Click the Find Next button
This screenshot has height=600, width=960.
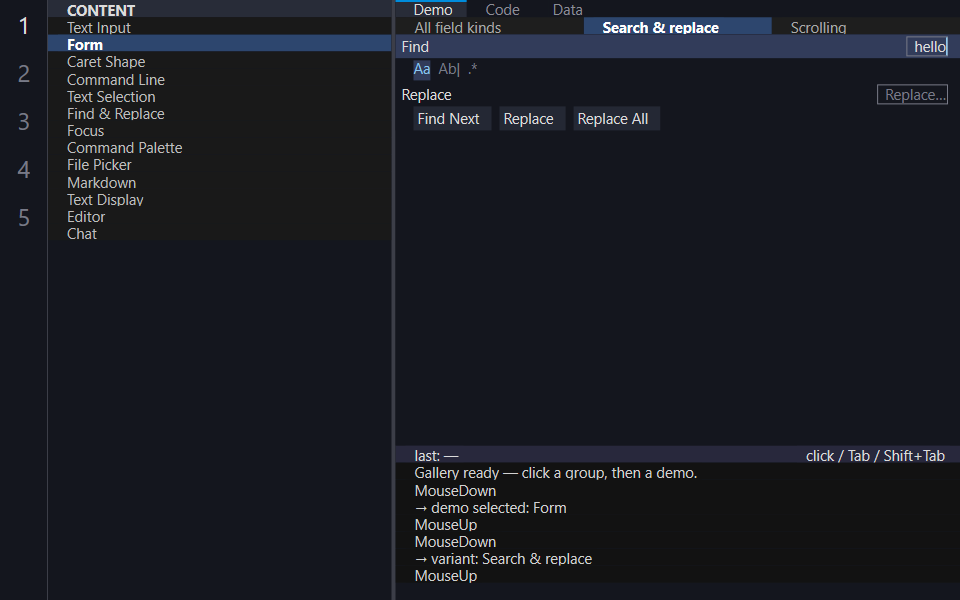click(x=452, y=119)
